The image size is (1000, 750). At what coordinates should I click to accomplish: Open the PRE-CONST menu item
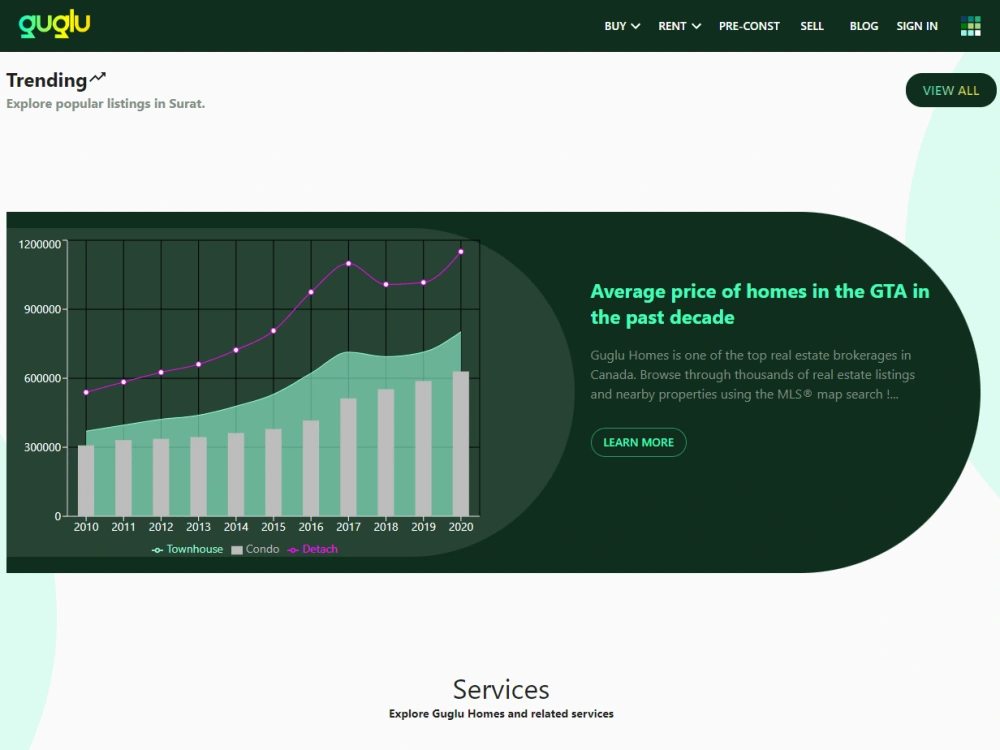coord(749,26)
